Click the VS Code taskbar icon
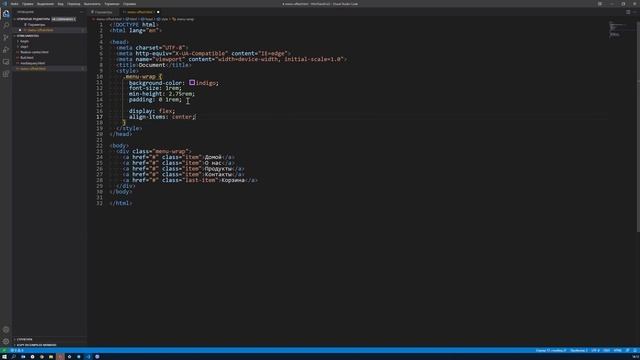 tap(88, 357)
